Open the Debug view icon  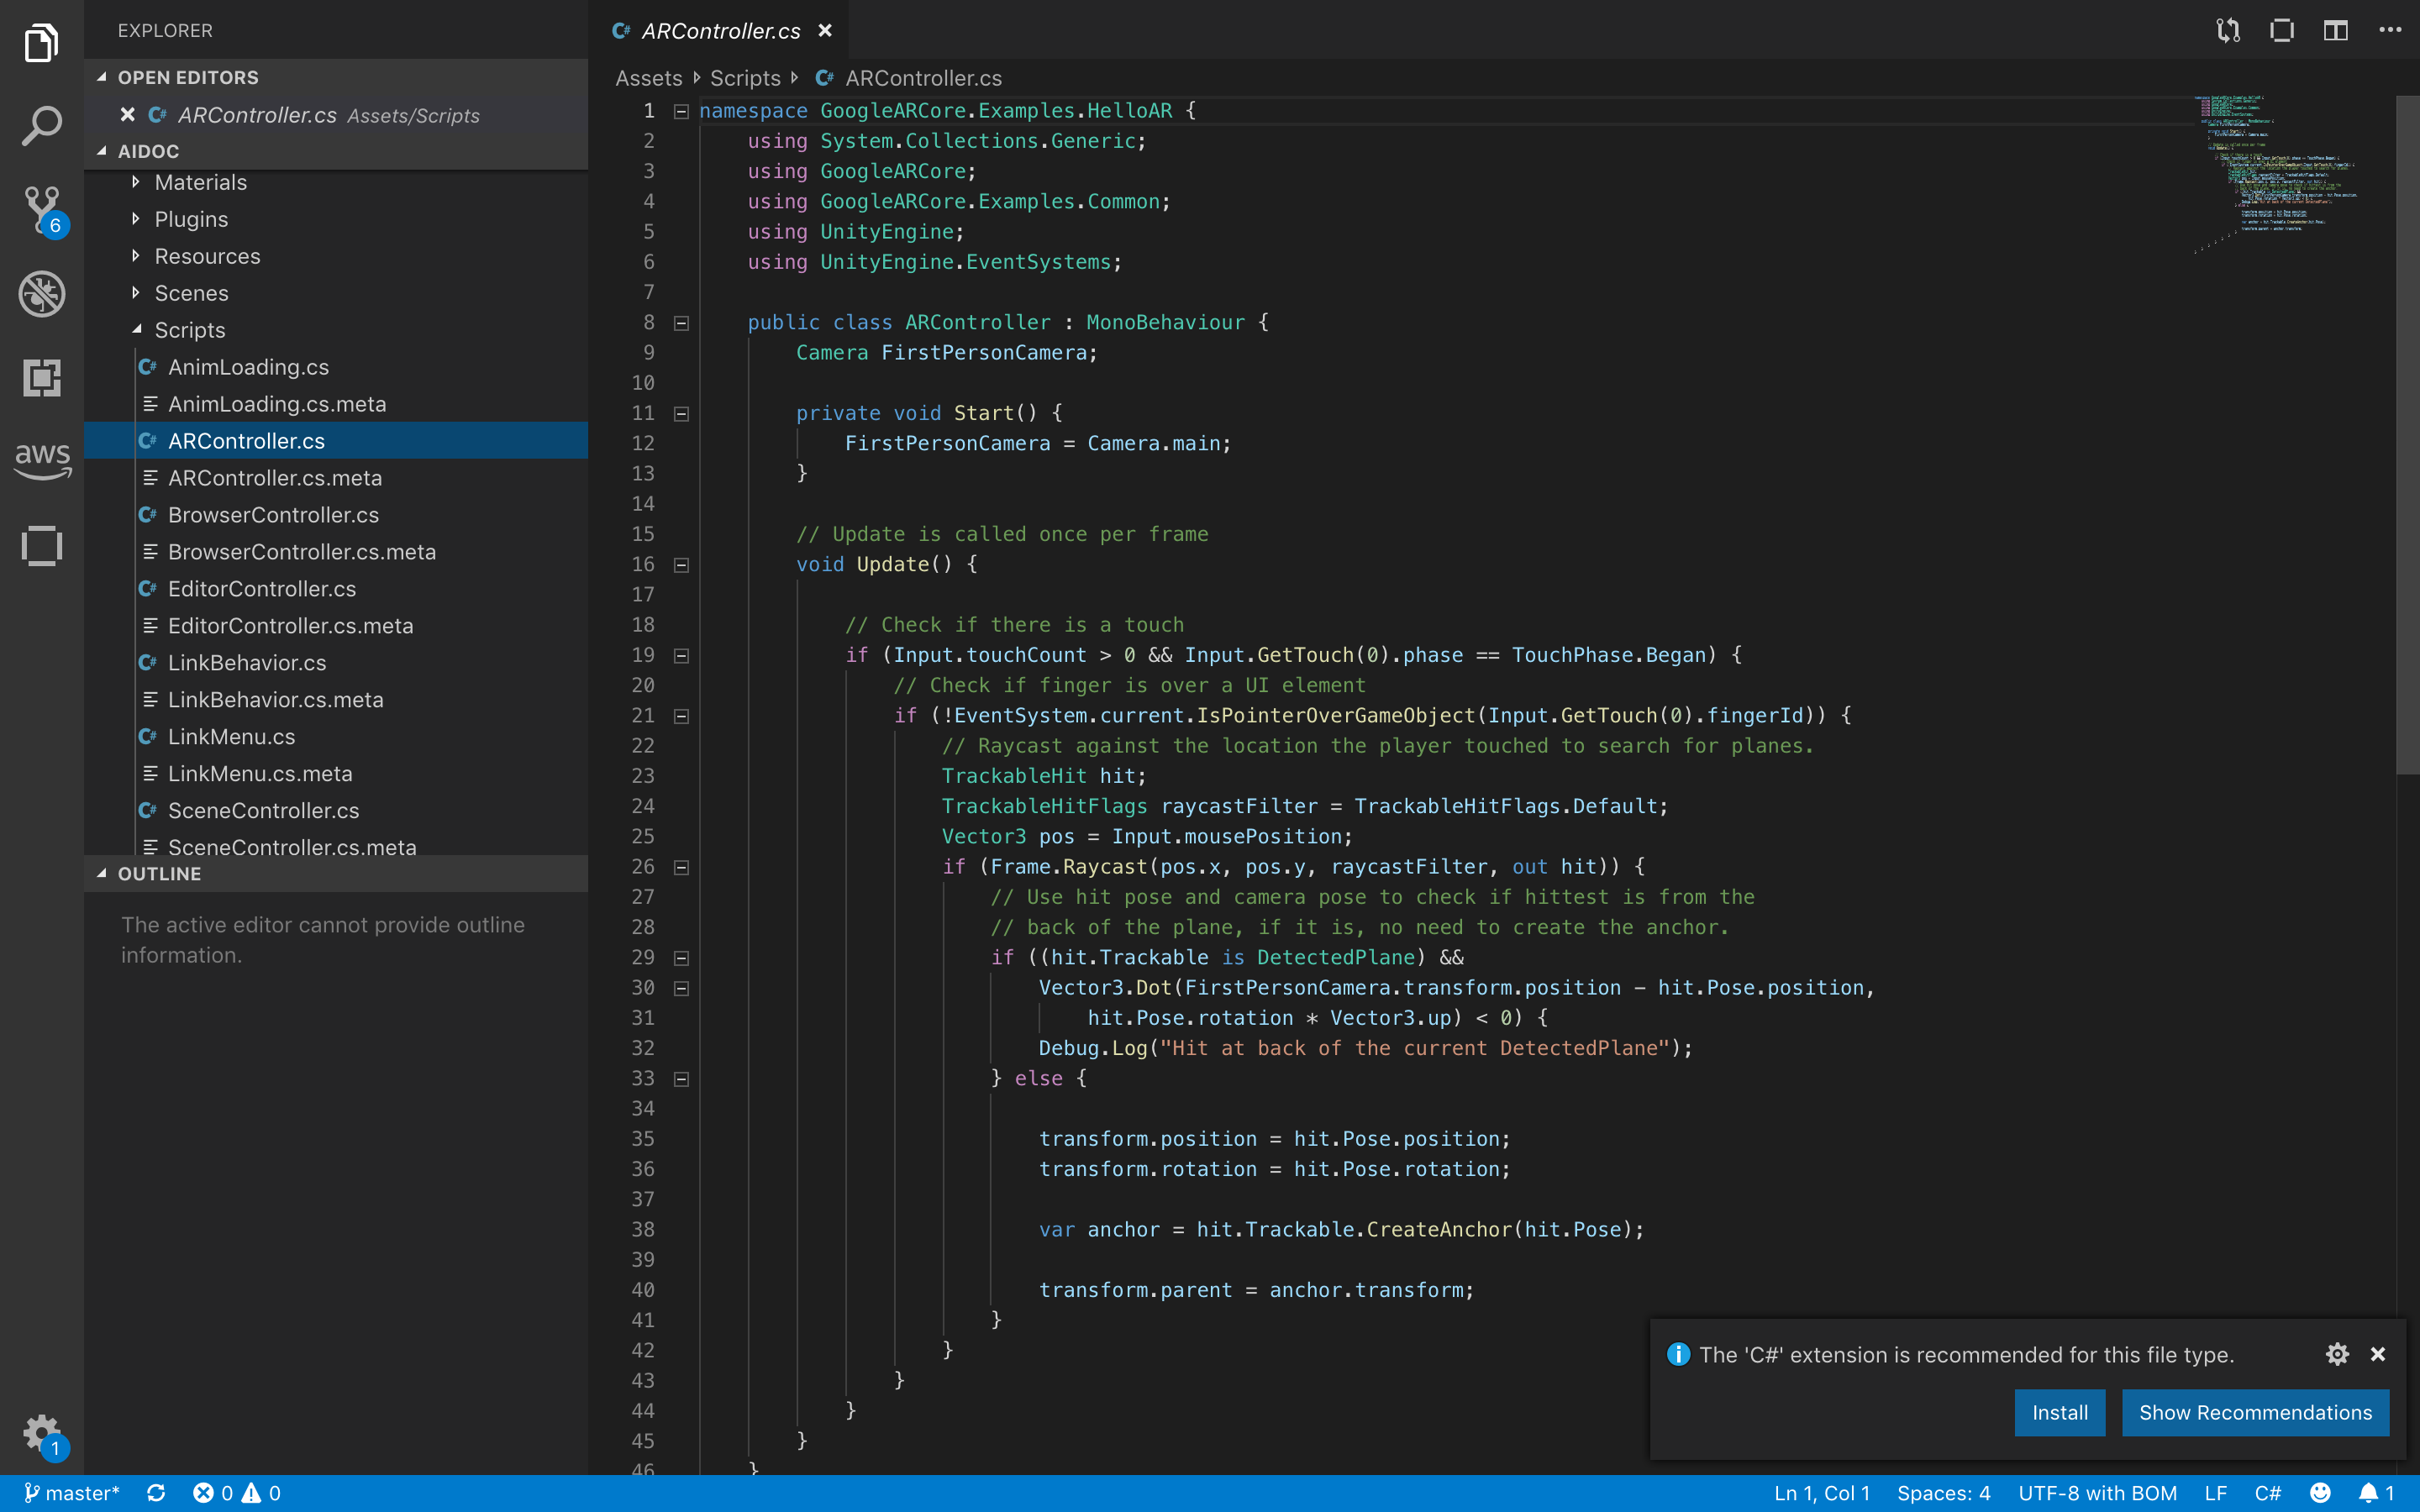click(x=41, y=294)
